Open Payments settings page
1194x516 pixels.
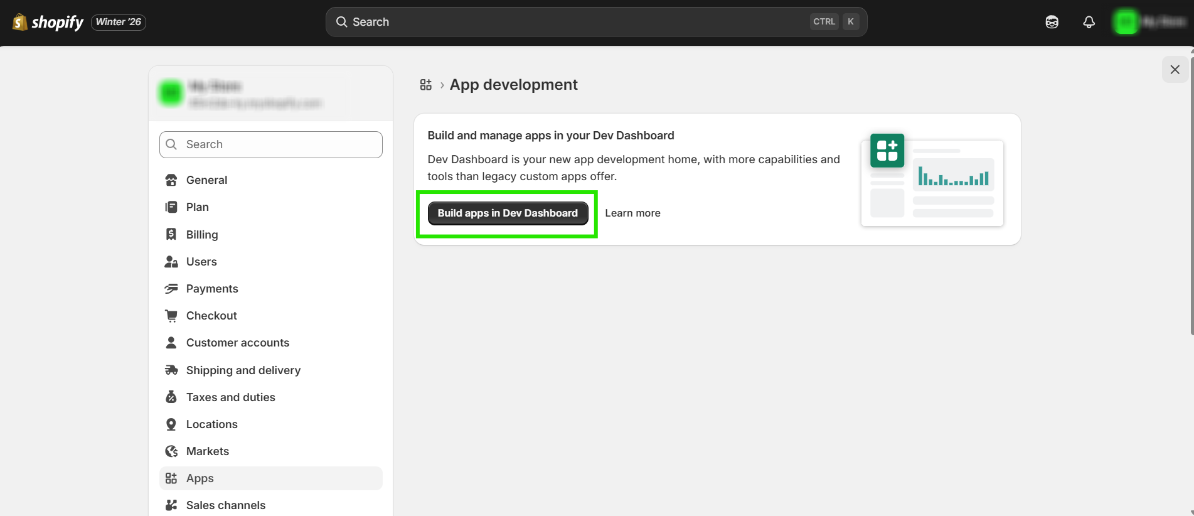212,289
